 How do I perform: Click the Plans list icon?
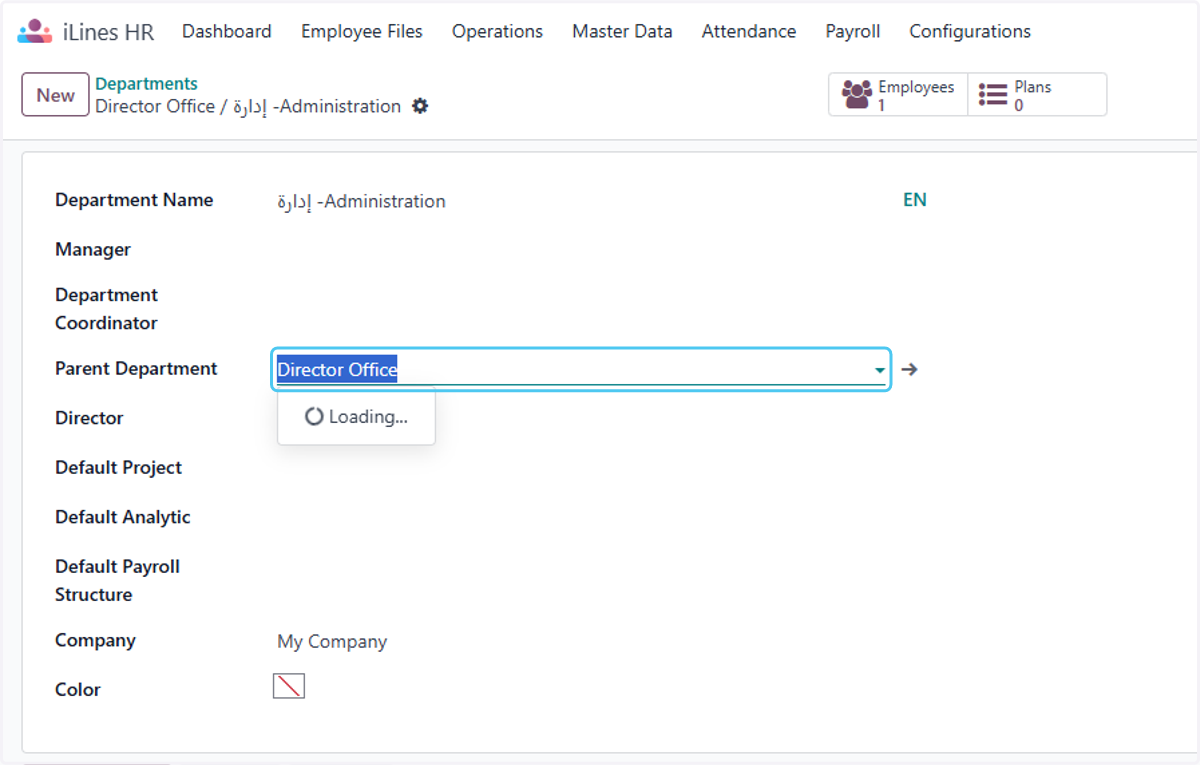(x=993, y=95)
